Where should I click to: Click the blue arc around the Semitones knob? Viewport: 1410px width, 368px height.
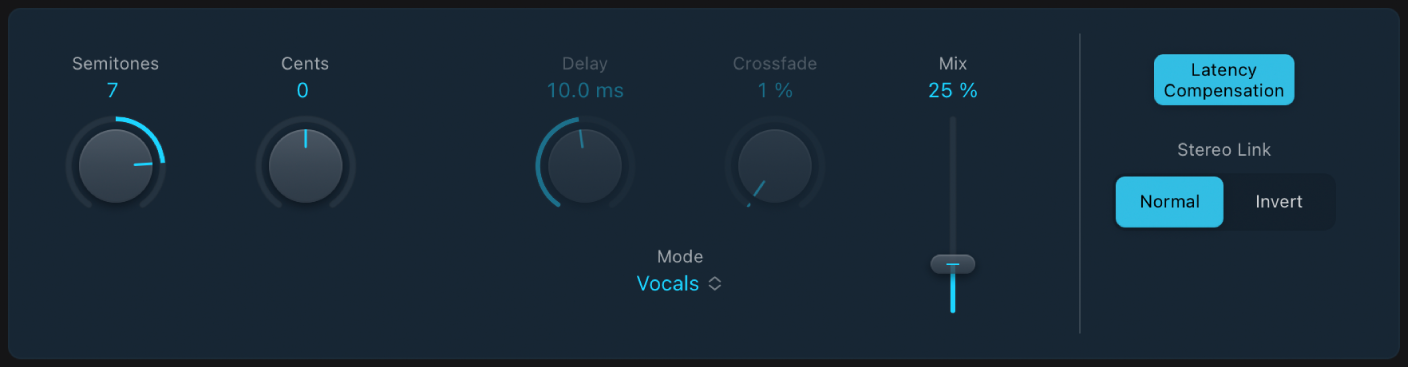coord(148,134)
